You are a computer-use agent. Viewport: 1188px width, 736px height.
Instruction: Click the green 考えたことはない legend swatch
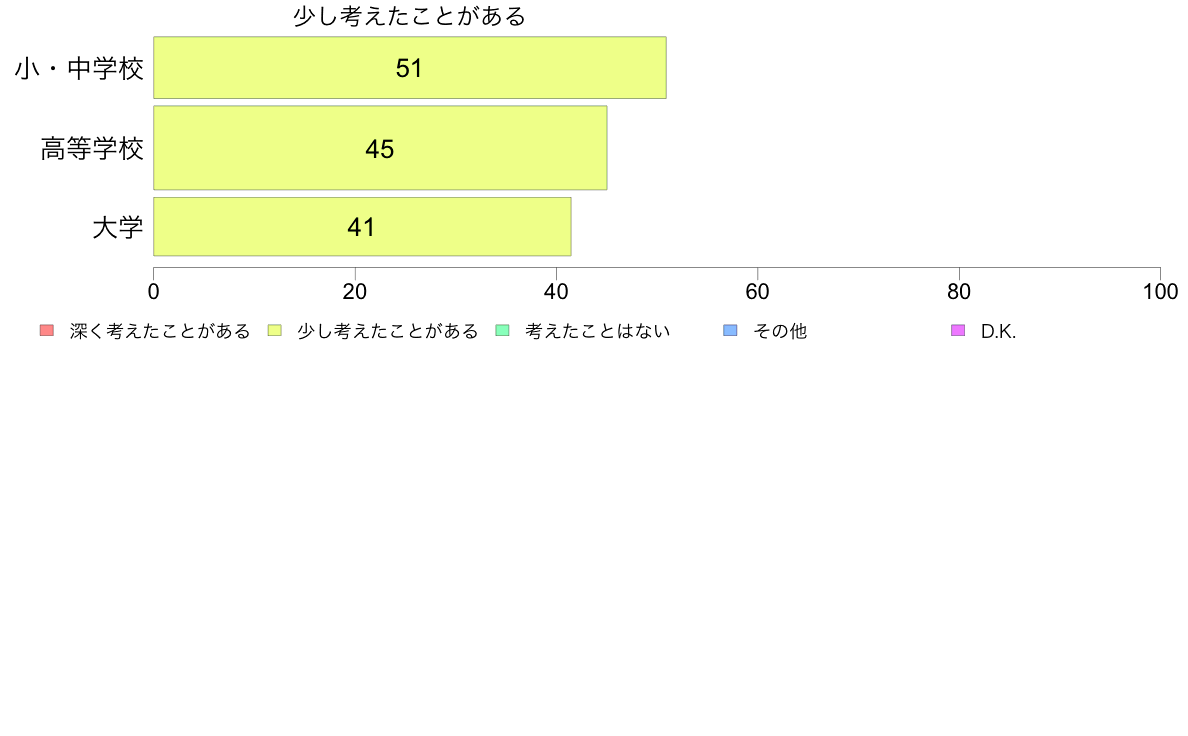[502, 330]
